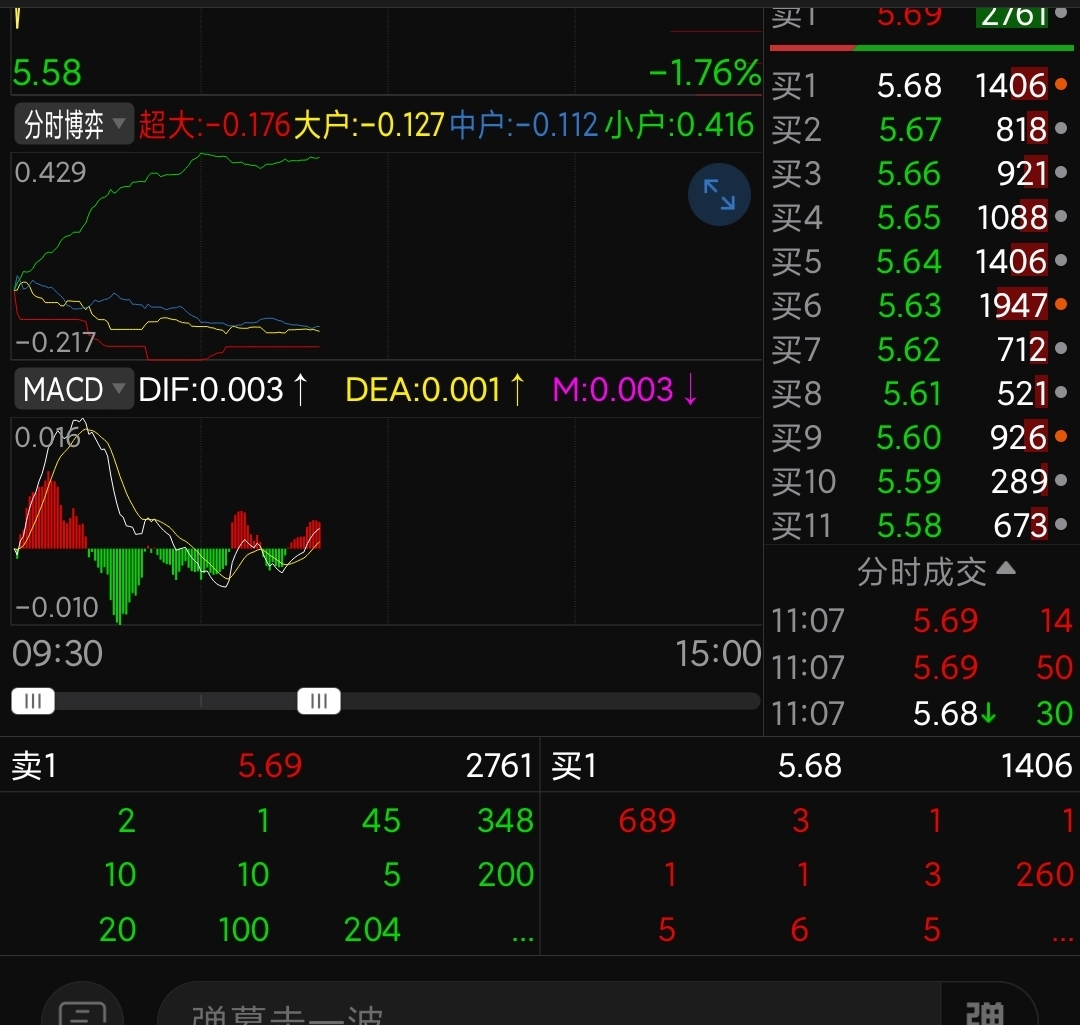Select the 买6 5.63 order row

pos(921,305)
